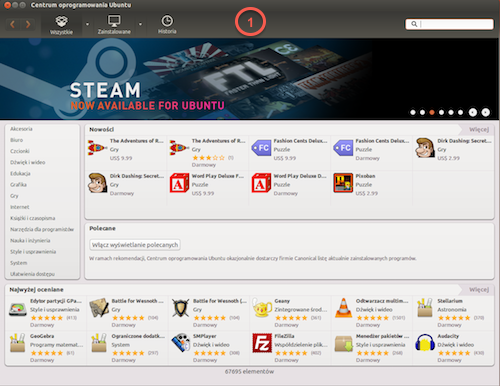Click the search input field

point(449,24)
